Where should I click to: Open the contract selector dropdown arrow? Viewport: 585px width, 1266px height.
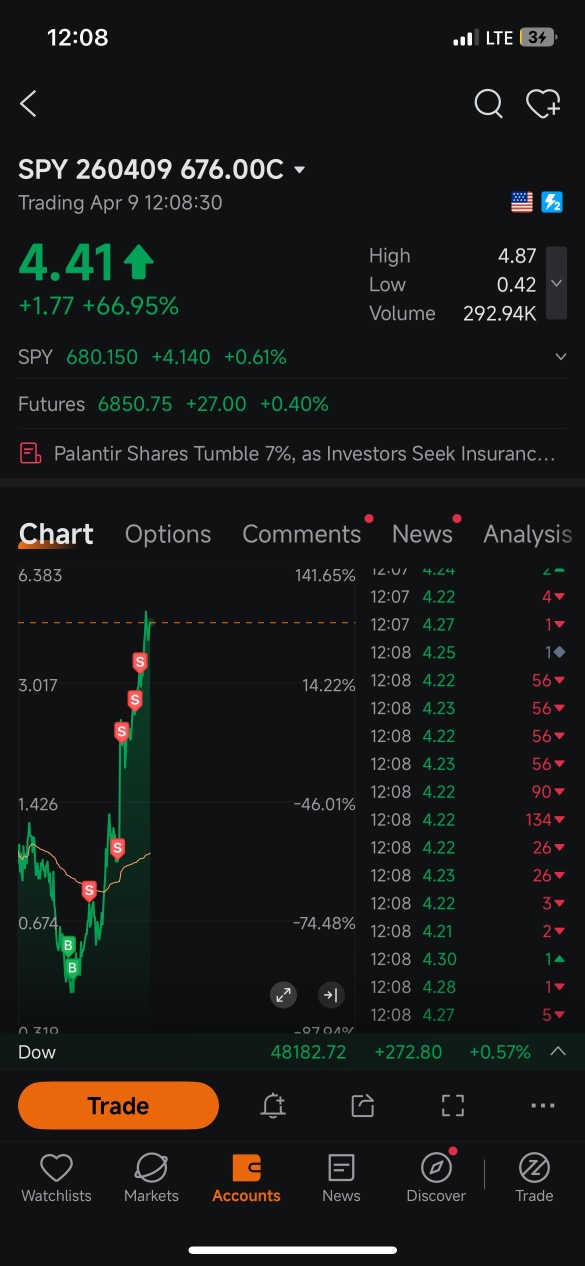[299, 170]
